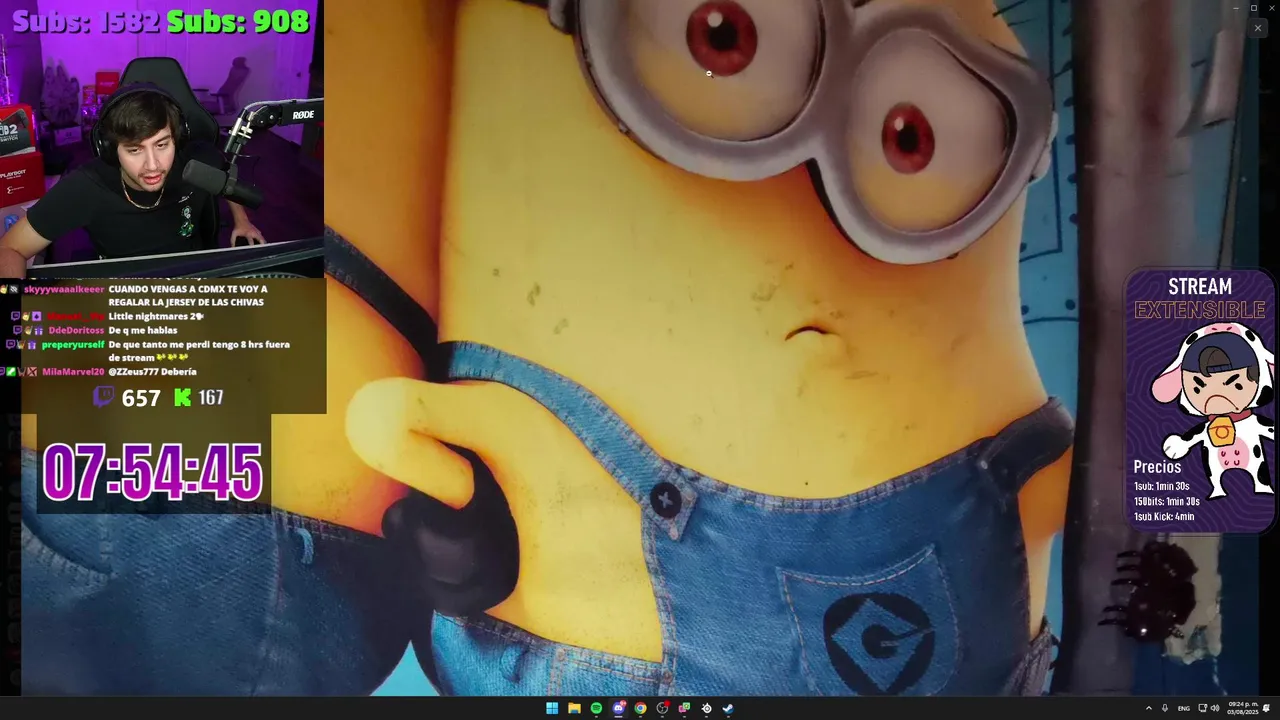1280x720 pixels.
Task: Open SteelSeries app from the taskbar
Action: click(706, 708)
